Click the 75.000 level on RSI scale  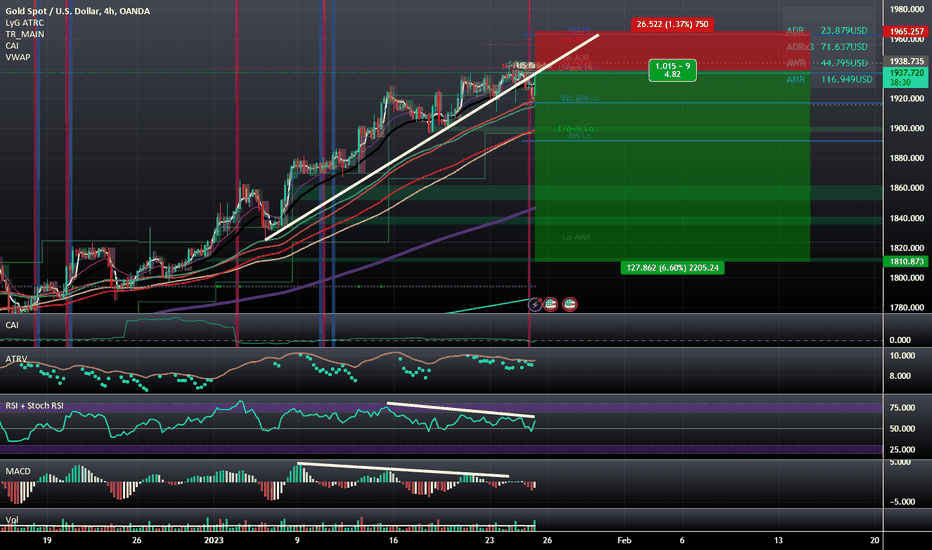pos(902,407)
